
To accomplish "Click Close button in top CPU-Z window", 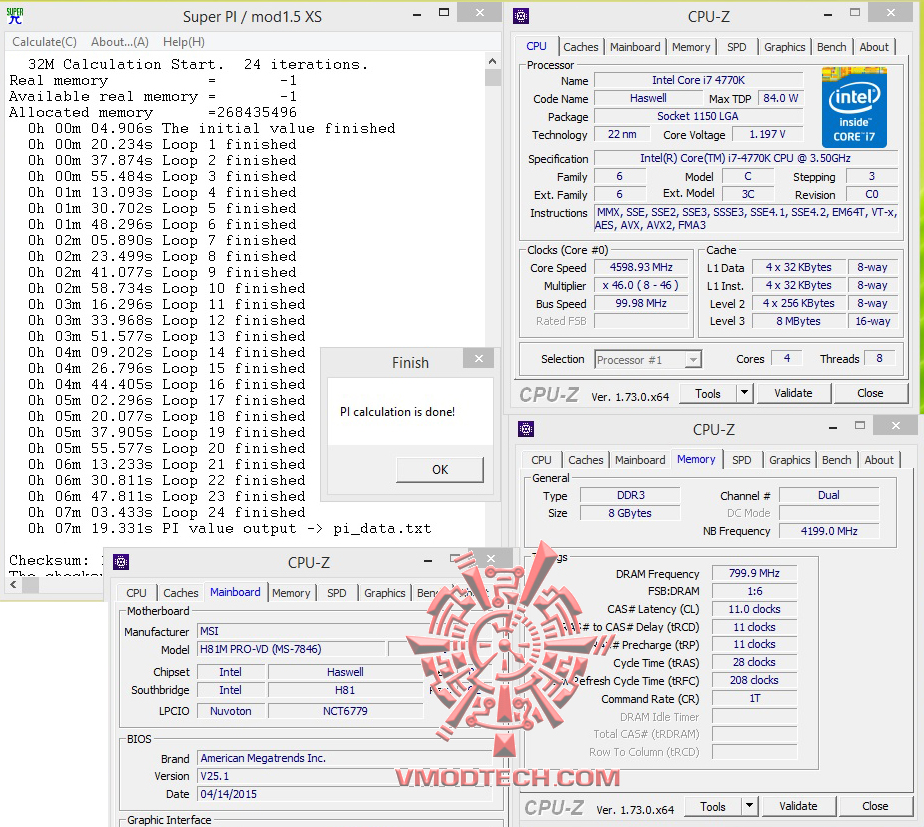I will click(870, 393).
